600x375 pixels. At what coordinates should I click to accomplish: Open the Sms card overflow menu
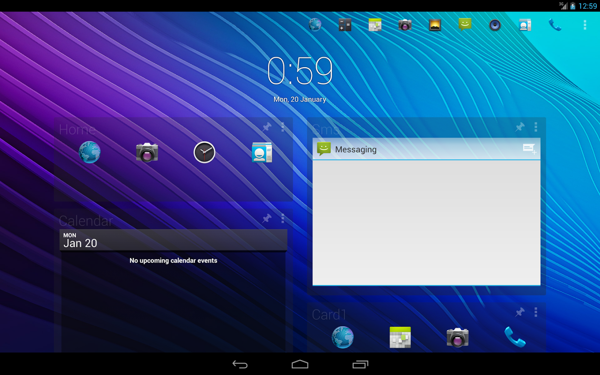coord(536,127)
